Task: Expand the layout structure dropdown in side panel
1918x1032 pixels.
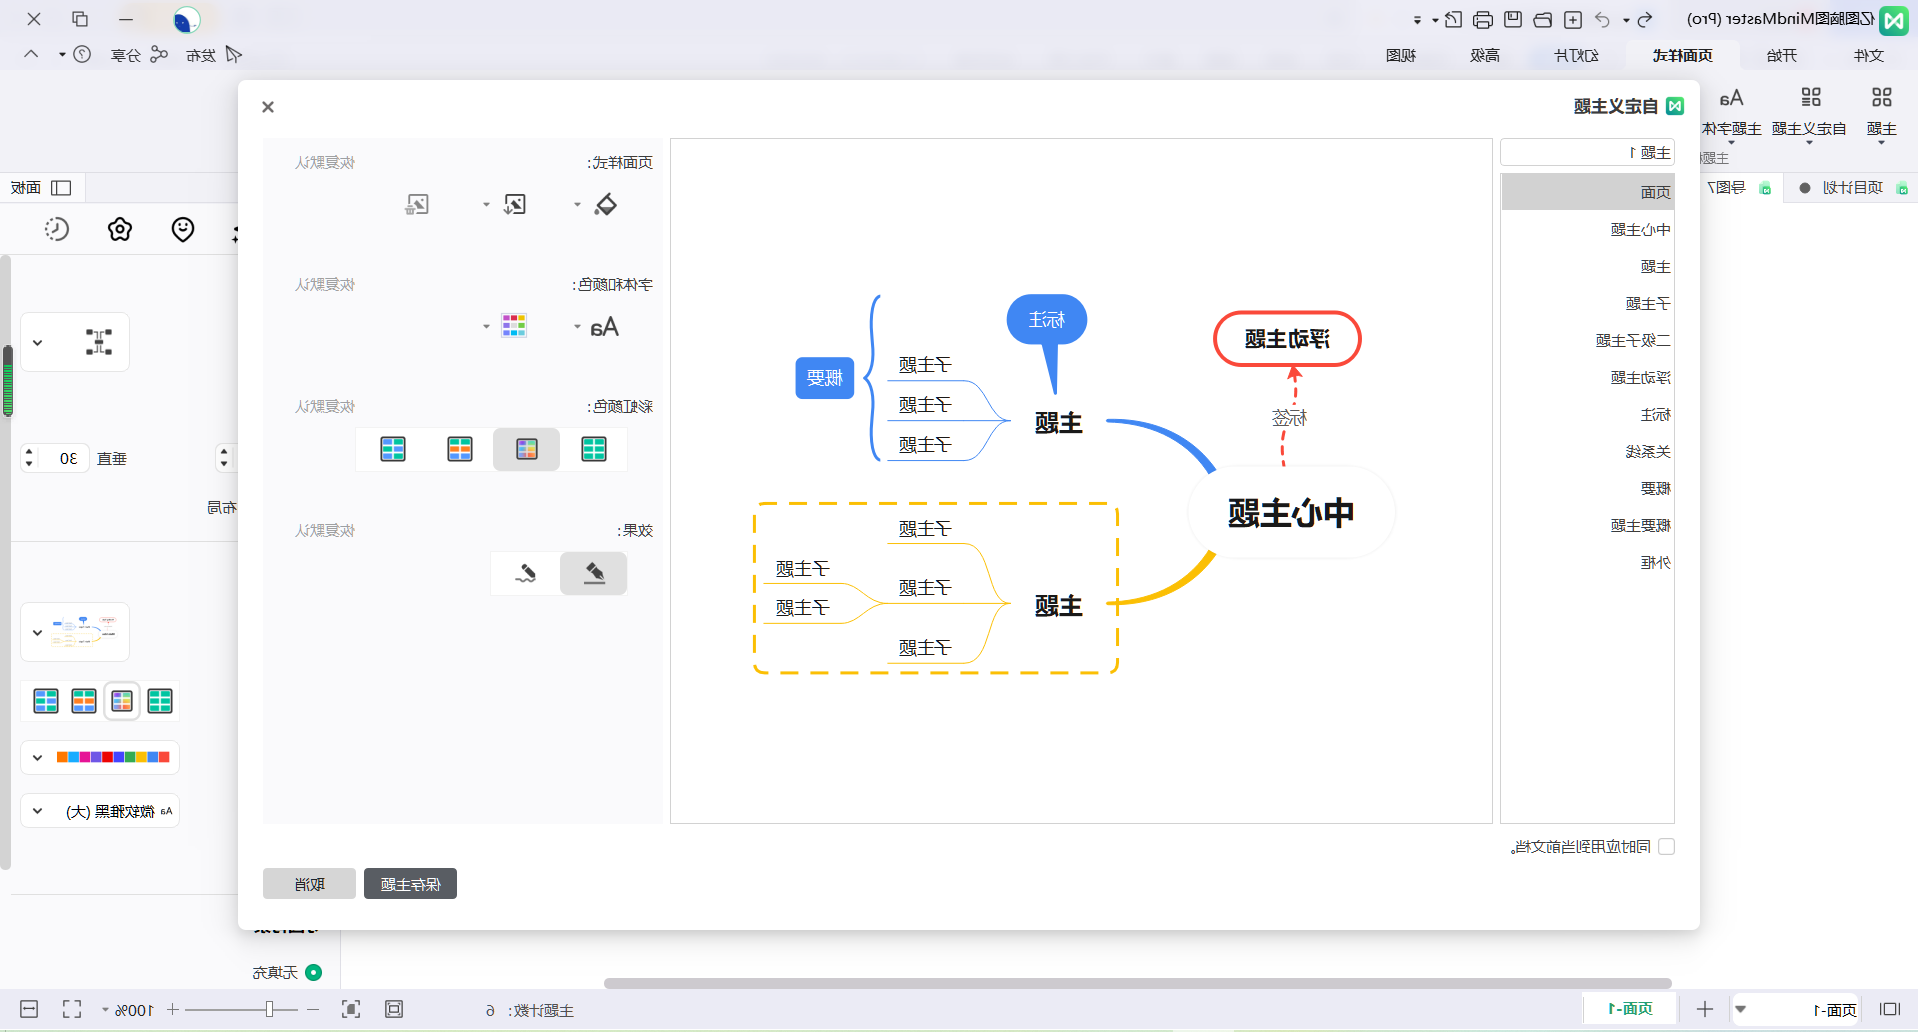Action: pyautogui.click(x=37, y=343)
